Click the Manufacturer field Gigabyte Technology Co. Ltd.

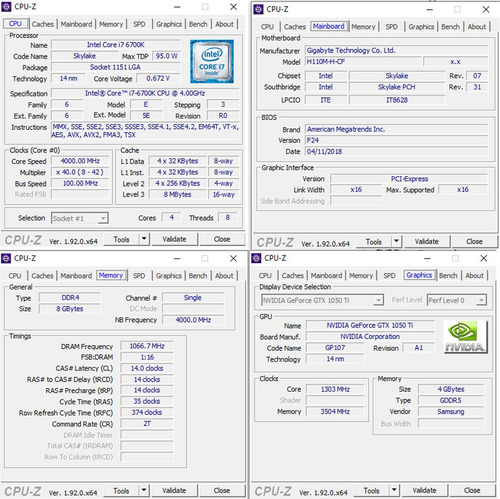coord(396,50)
